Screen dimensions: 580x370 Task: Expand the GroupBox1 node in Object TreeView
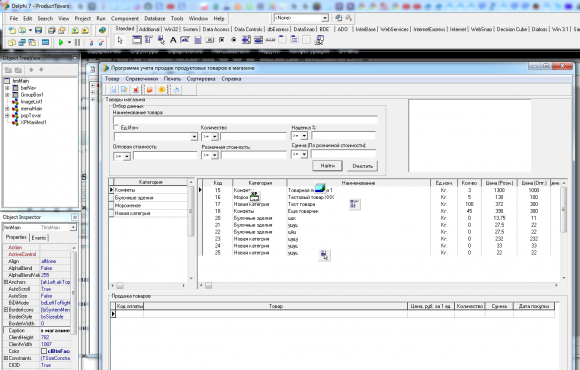[7, 95]
